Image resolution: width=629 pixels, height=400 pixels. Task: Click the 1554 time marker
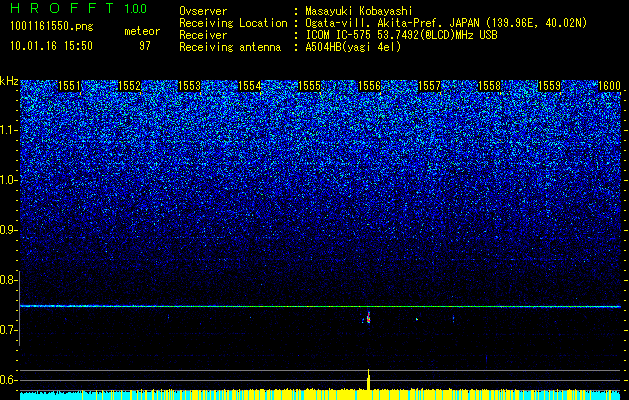250,86
